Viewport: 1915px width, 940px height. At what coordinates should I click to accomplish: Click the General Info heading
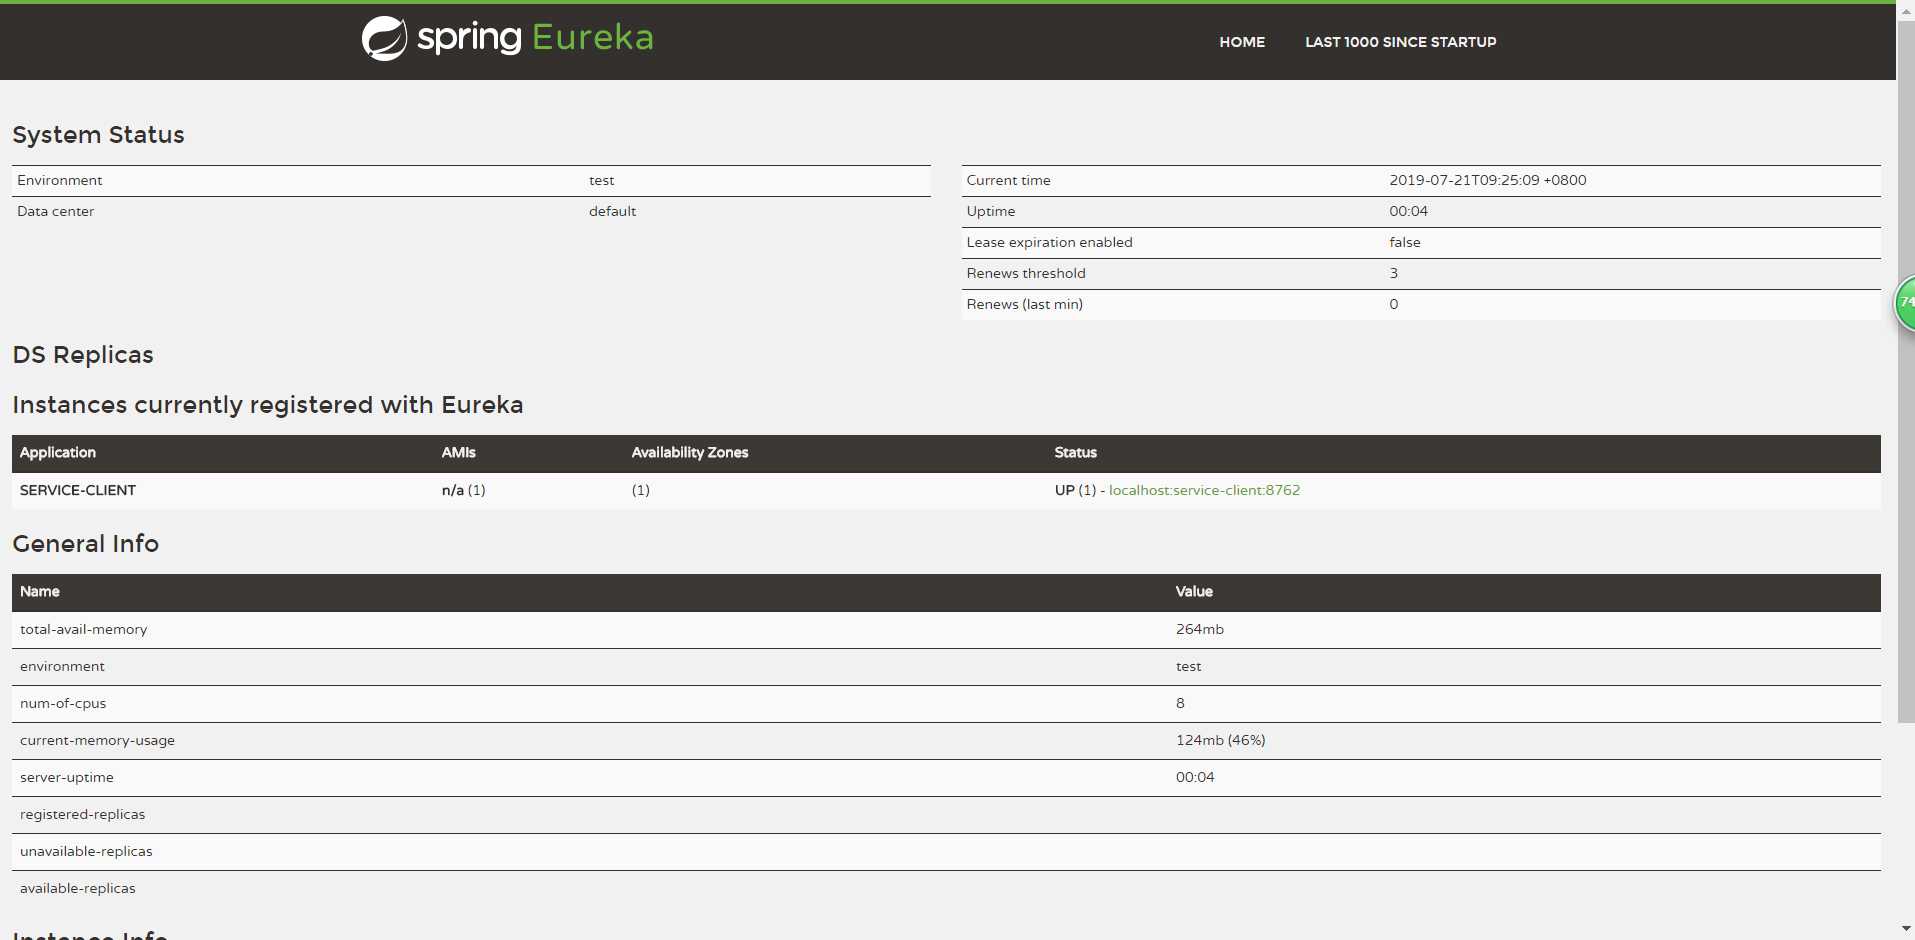click(86, 544)
